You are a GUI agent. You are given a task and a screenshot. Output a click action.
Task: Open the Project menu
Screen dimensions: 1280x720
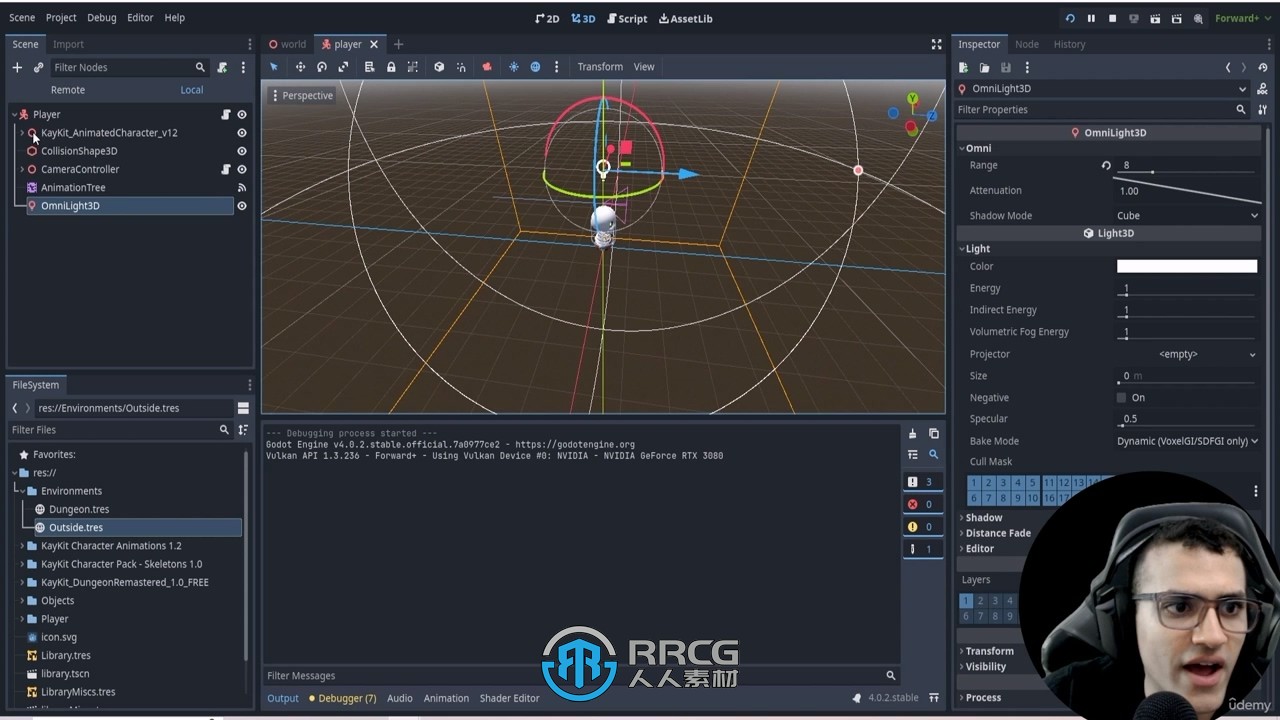click(61, 18)
